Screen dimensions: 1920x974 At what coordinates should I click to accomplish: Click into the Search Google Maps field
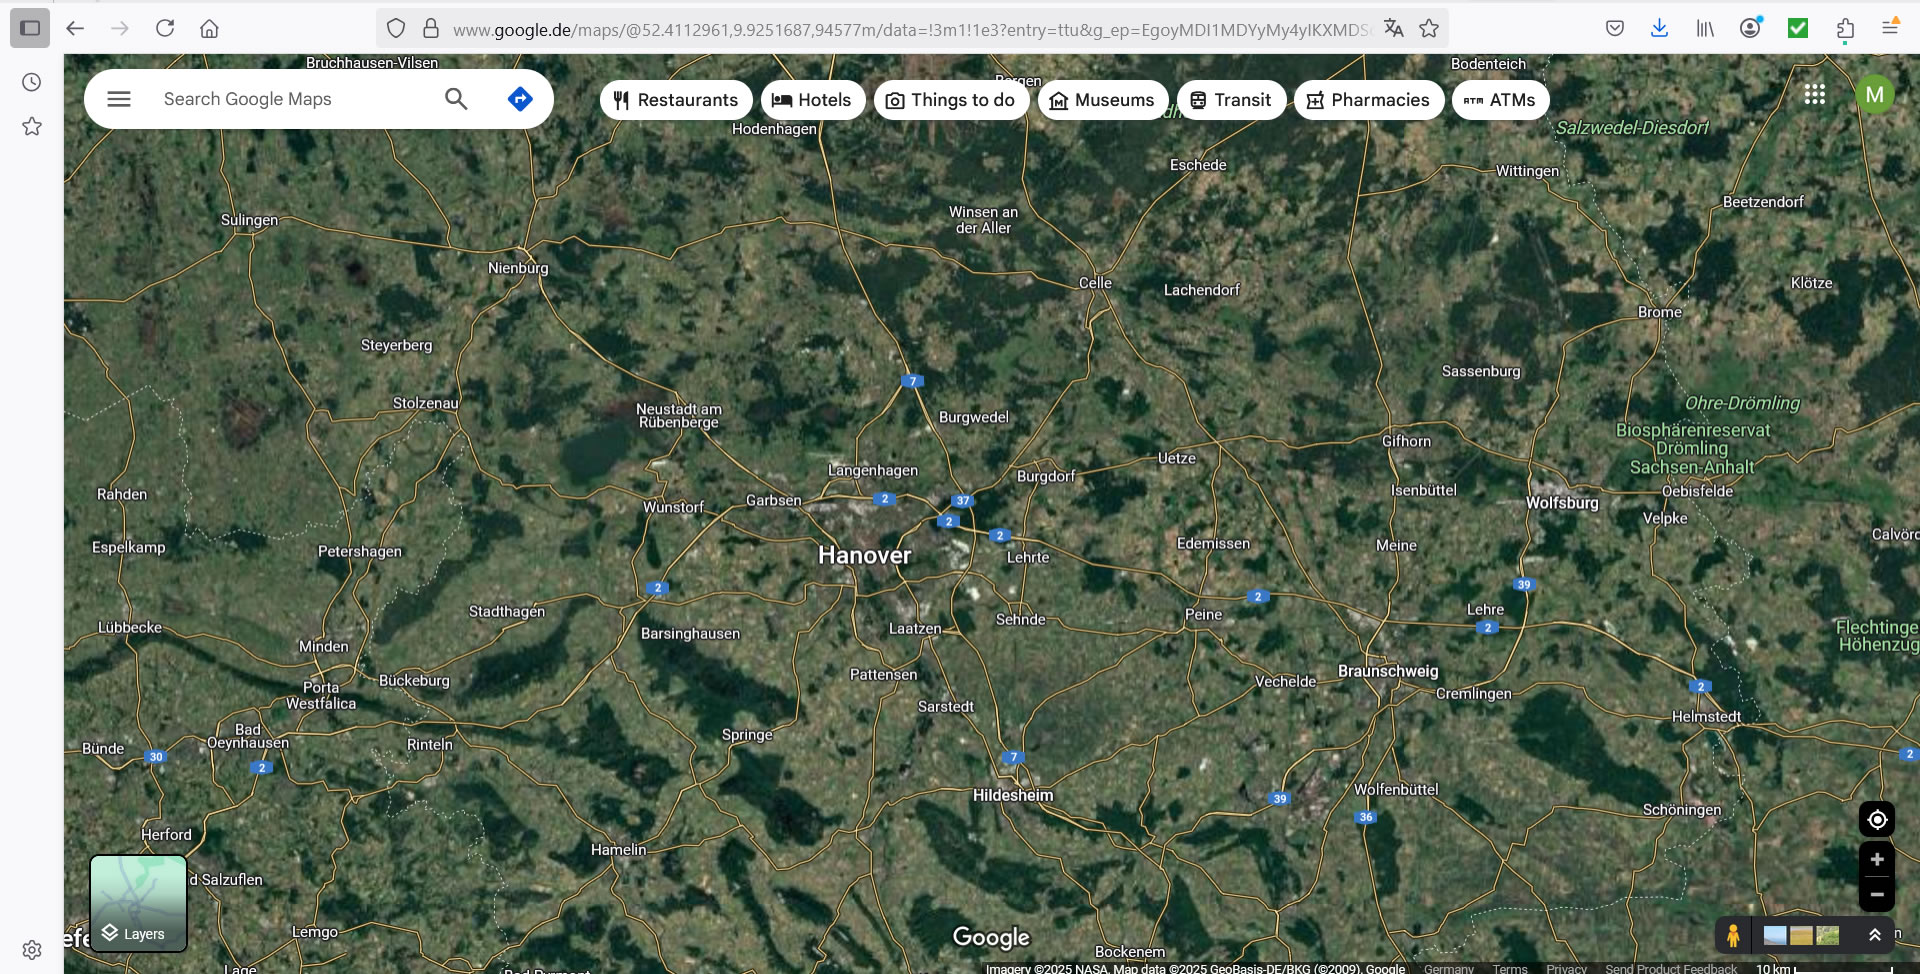[290, 99]
